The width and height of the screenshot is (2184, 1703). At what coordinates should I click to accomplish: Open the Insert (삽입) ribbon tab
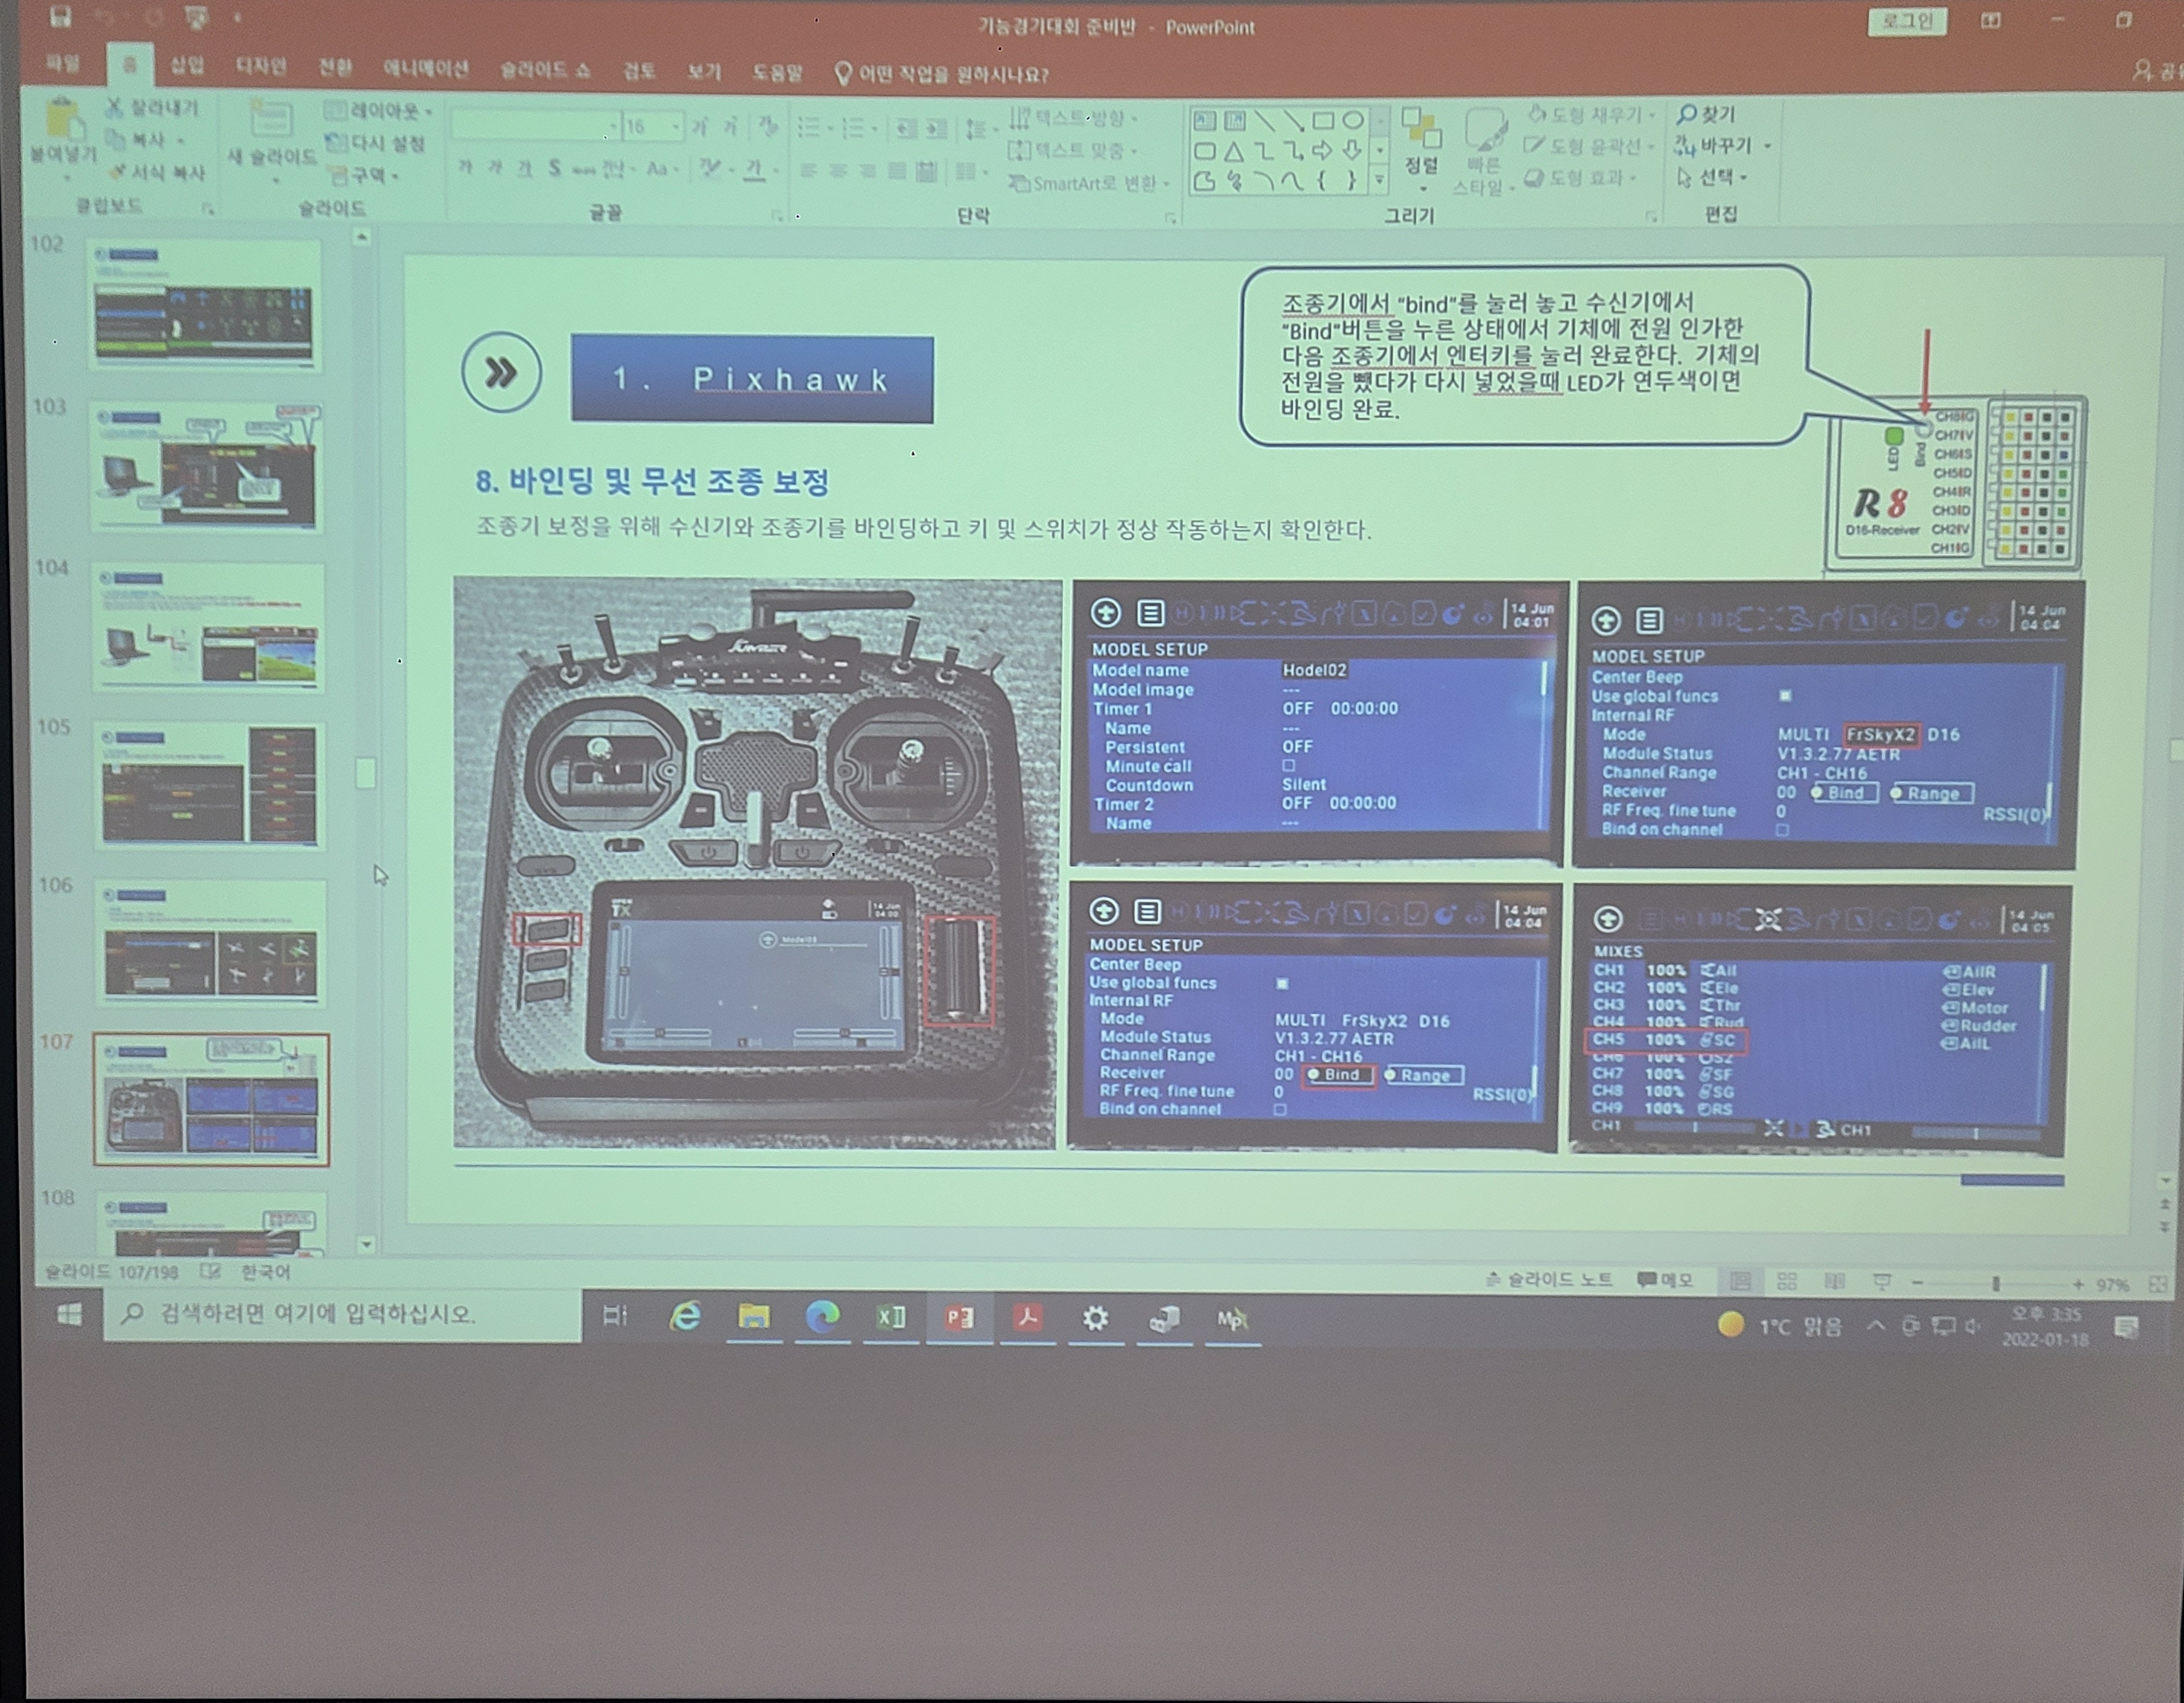tap(186, 66)
